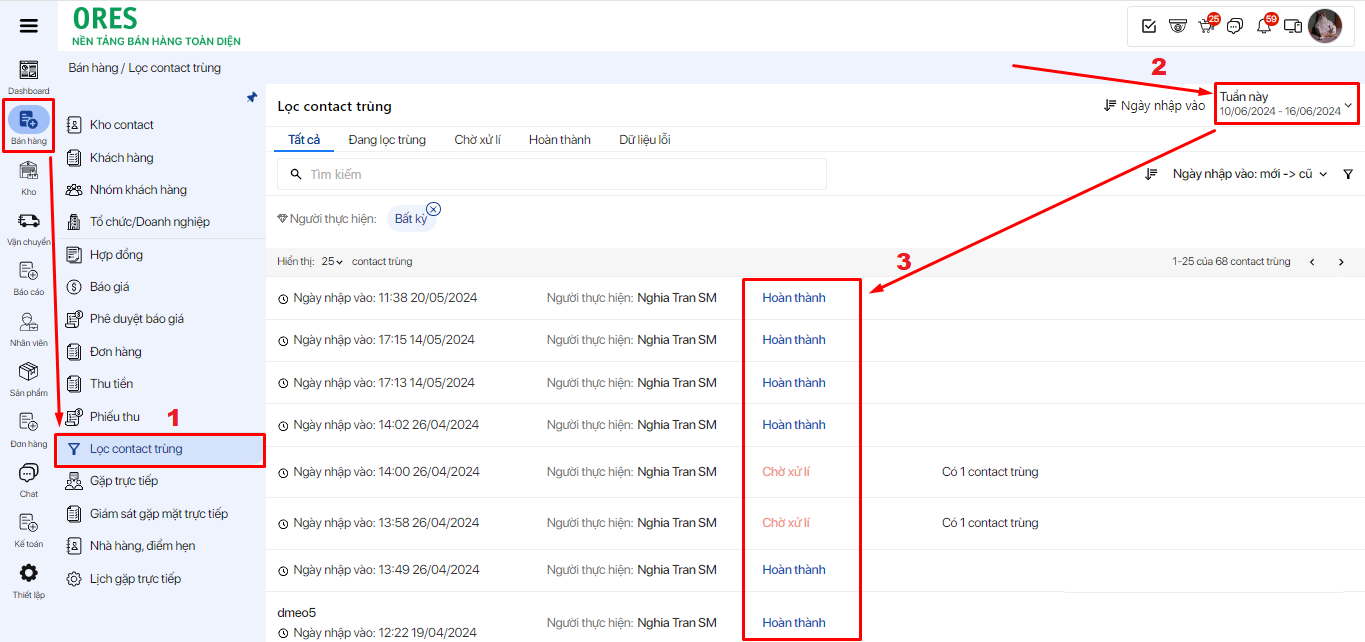Go to next page of contact list
The image size is (1365, 642).
point(1341,262)
